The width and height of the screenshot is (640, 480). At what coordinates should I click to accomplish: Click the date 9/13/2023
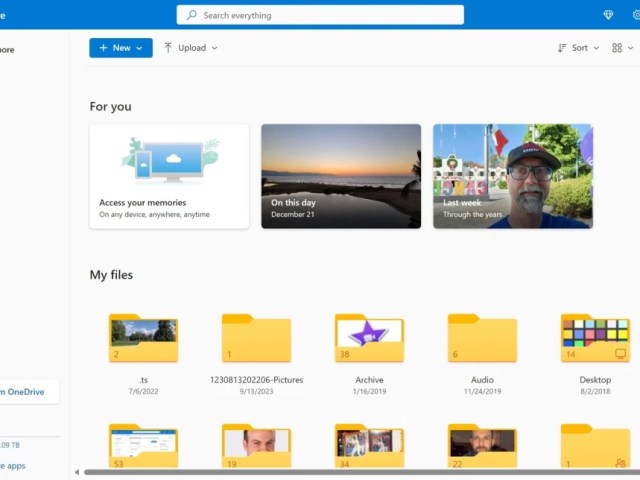coord(256,391)
